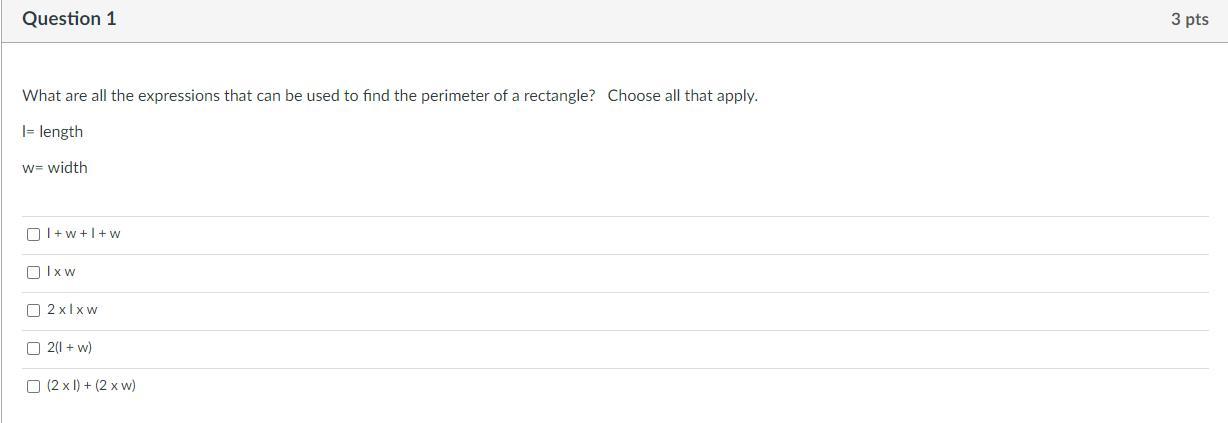Click the 'w= width' definition line
Screen dimensions: 1228x423
[55, 168]
